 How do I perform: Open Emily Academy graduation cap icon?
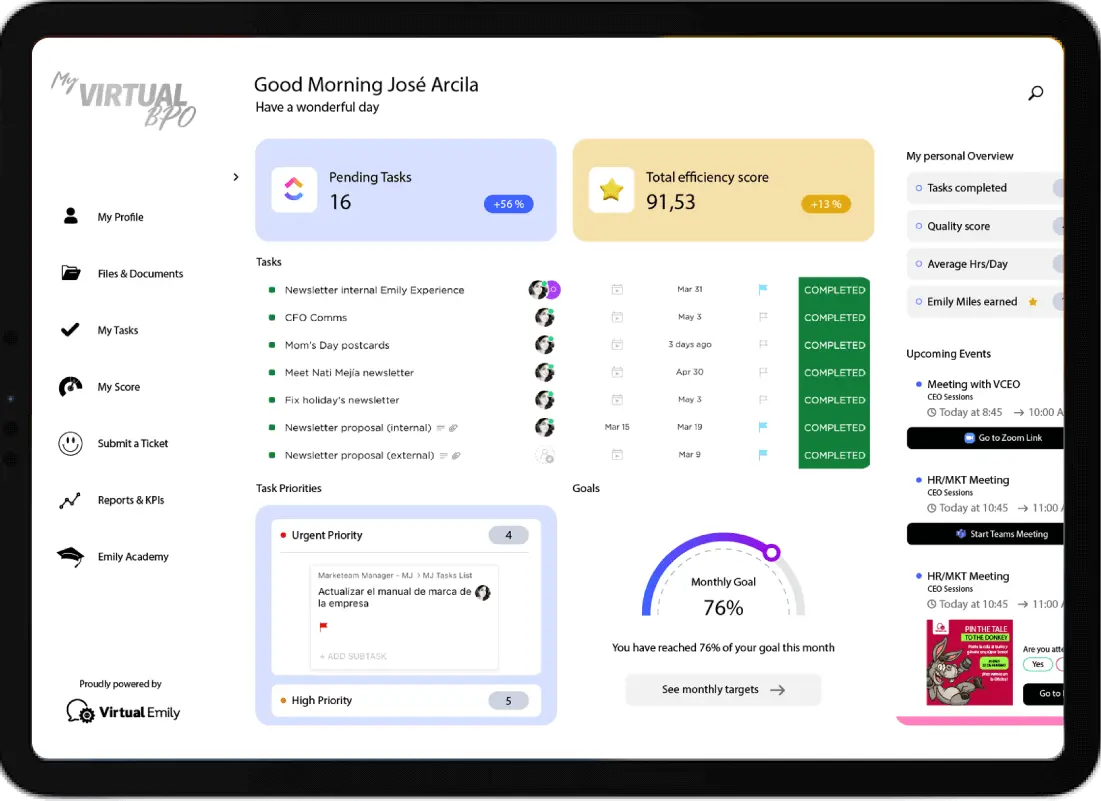(70, 557)
